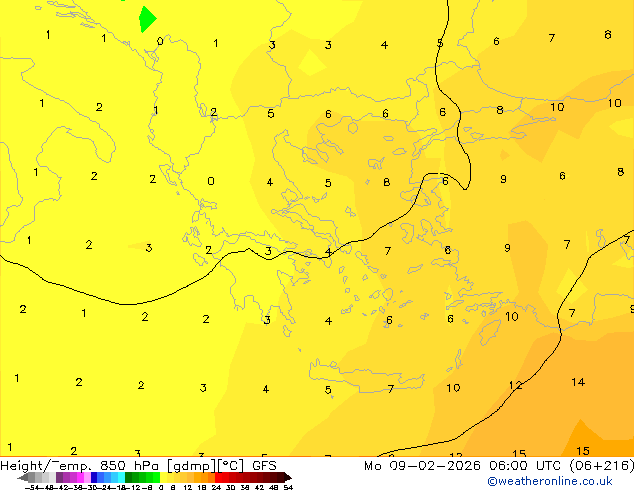
Task: Click the '[gdmp]' unit label
Action: coord(192,466)
